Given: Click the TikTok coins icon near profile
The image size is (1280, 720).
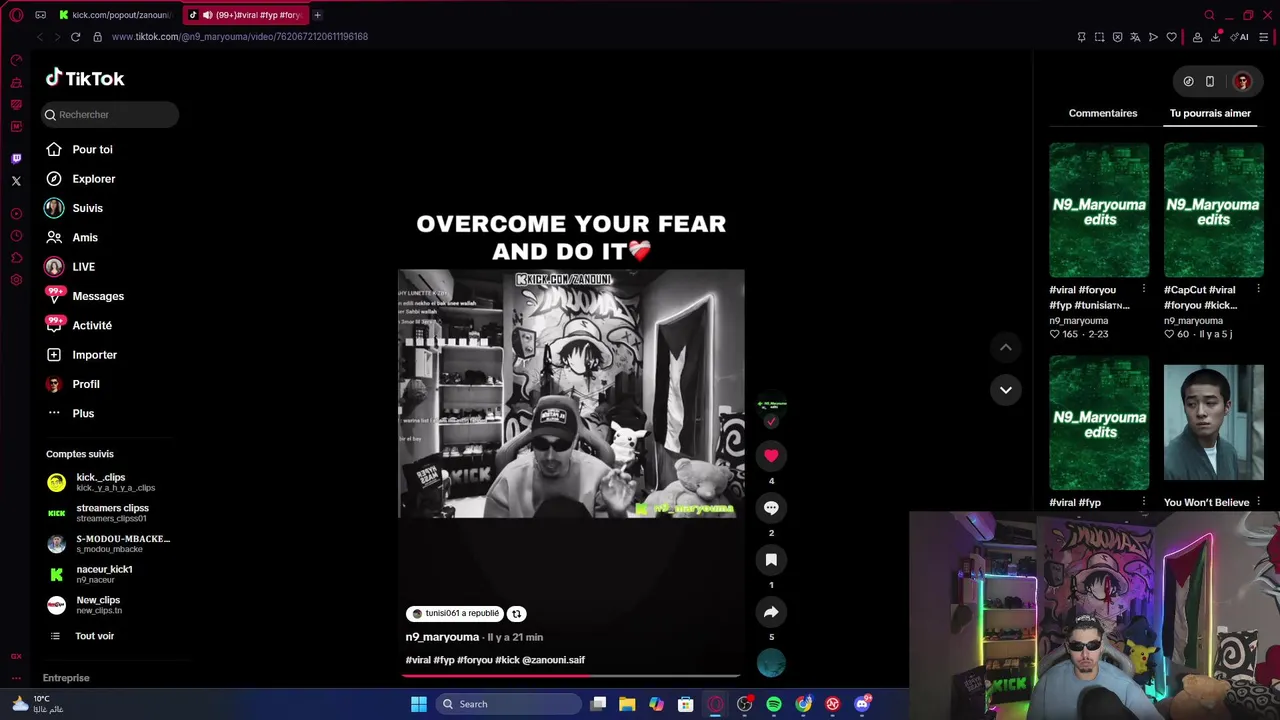Looking at the screenshot, I should coord(1188,81).
